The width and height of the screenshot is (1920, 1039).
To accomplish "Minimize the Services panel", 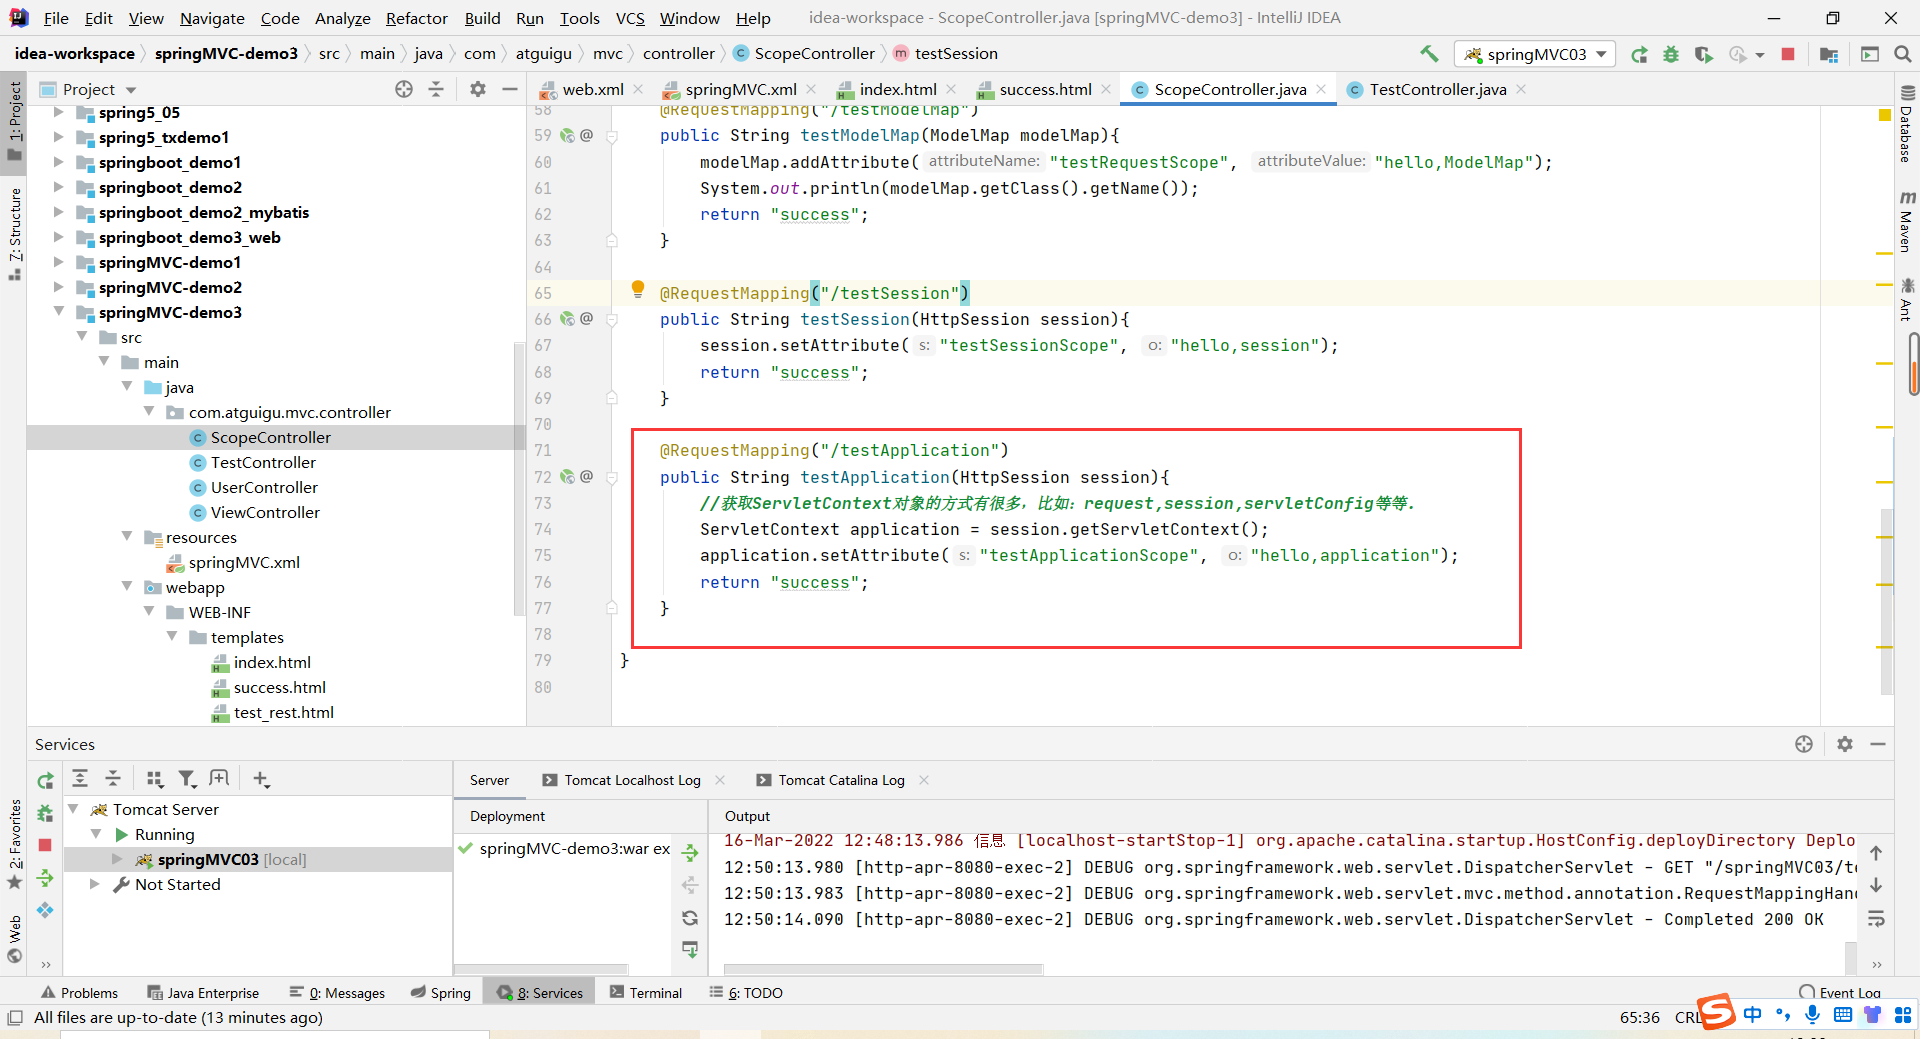I will click(1878, 744).
